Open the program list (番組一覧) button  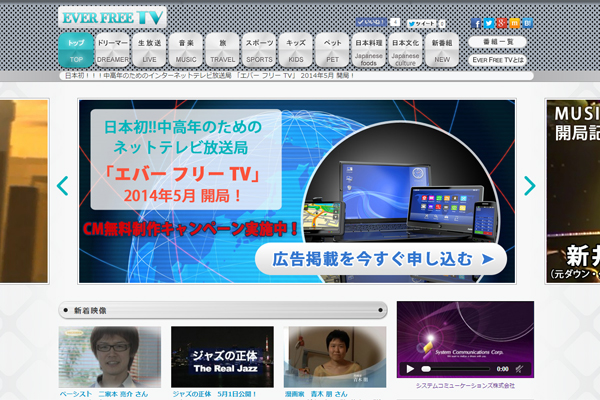tap(497, 42)
